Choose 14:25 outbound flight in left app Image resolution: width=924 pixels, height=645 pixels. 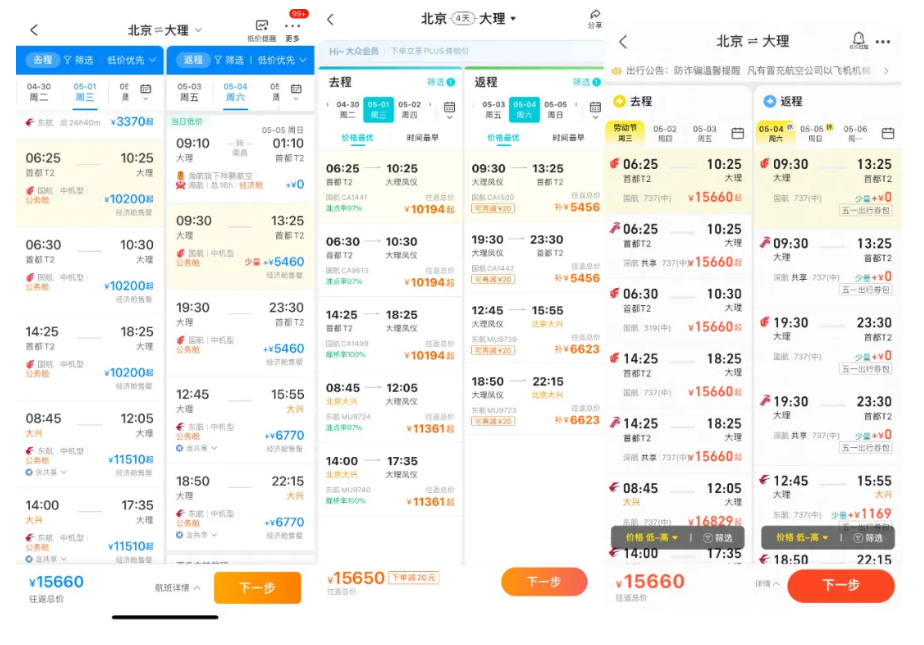90,356
